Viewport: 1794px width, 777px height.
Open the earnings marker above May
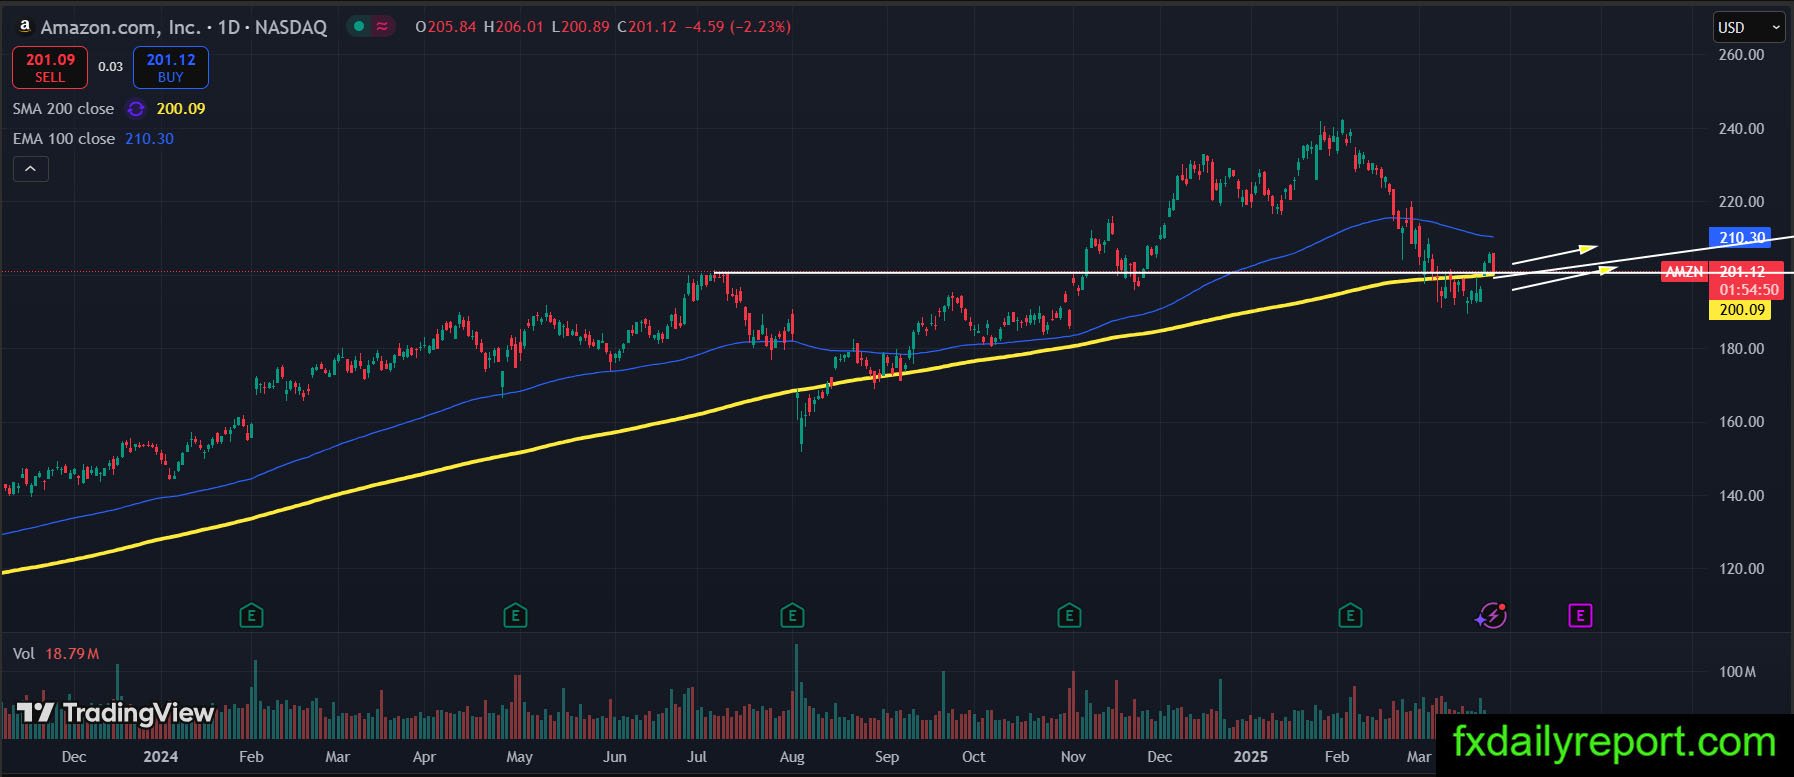point(515,616)
